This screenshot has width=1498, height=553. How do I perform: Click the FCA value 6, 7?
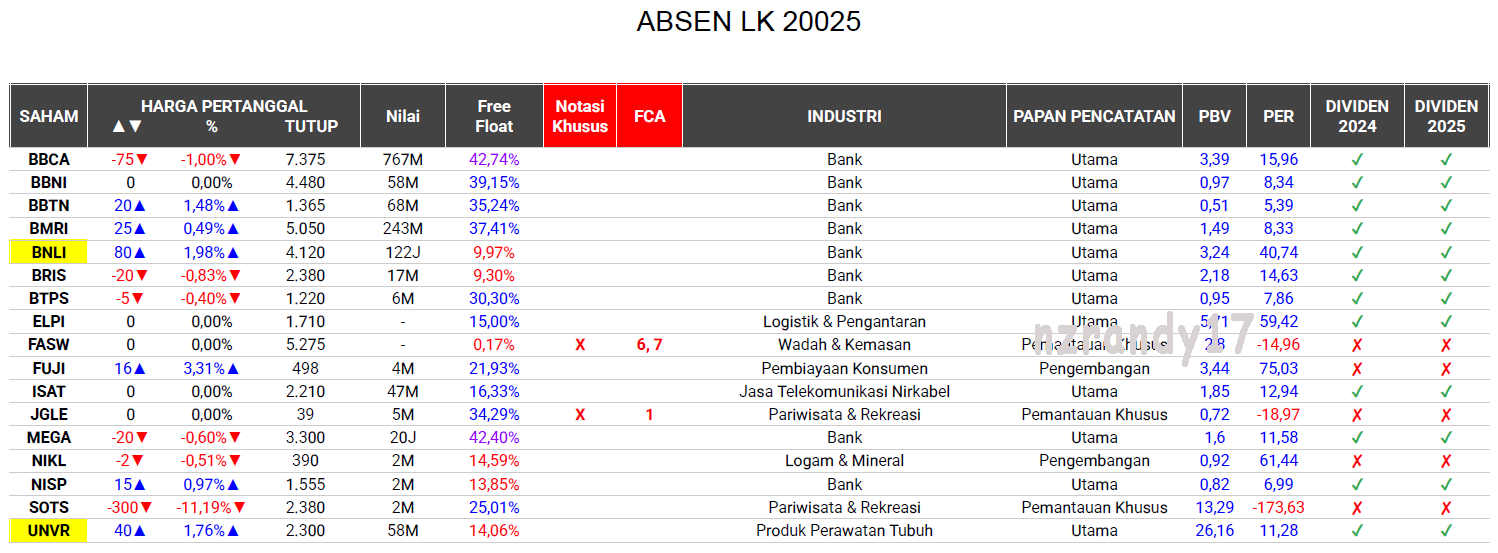coord(649,345)
